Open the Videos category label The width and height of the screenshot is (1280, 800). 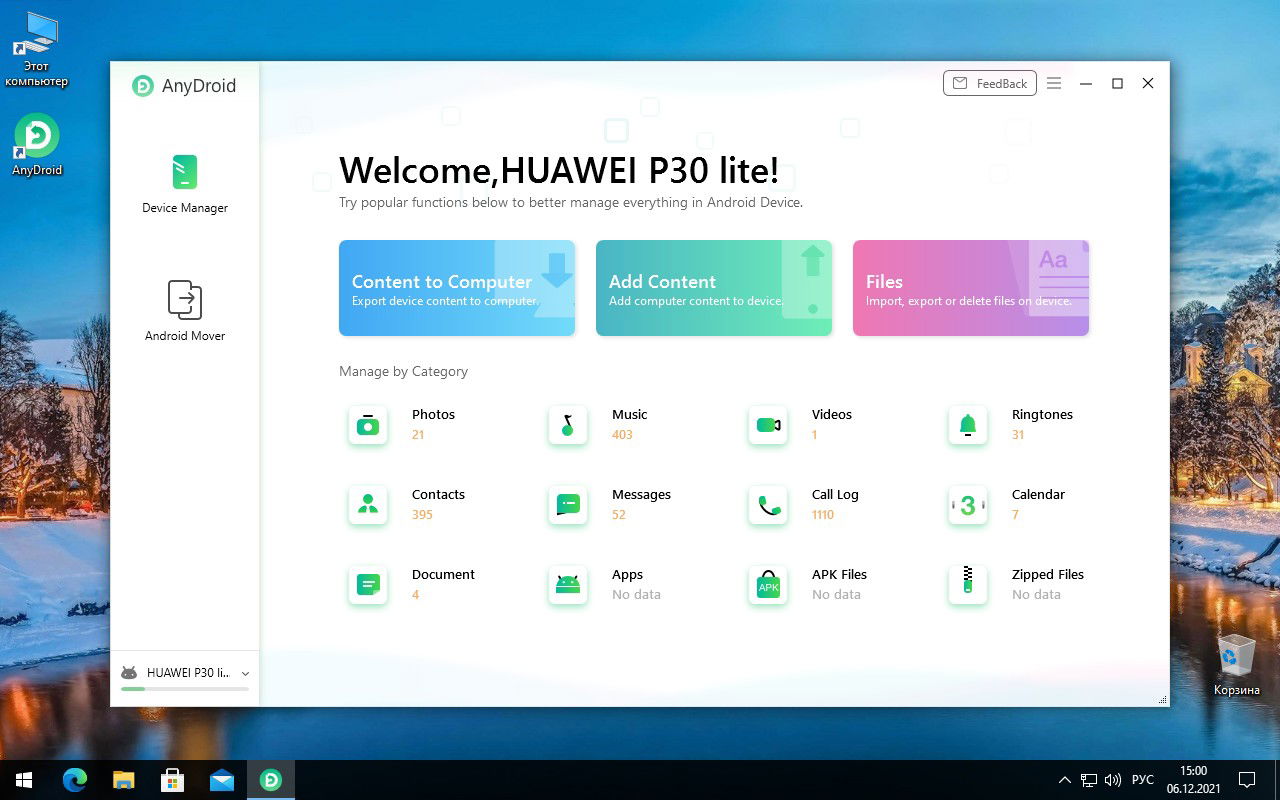(x=832, y=415)
